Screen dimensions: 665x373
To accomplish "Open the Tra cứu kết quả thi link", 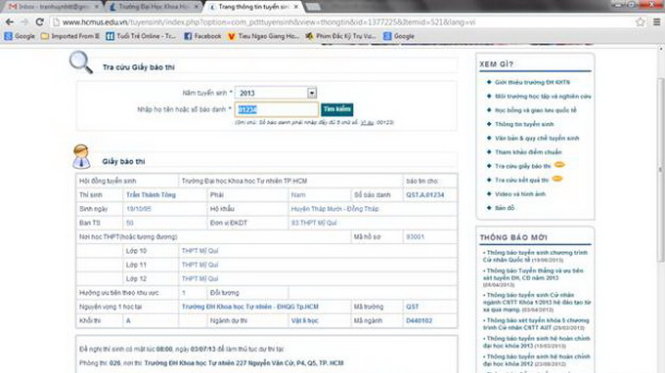I will (521, 180).
